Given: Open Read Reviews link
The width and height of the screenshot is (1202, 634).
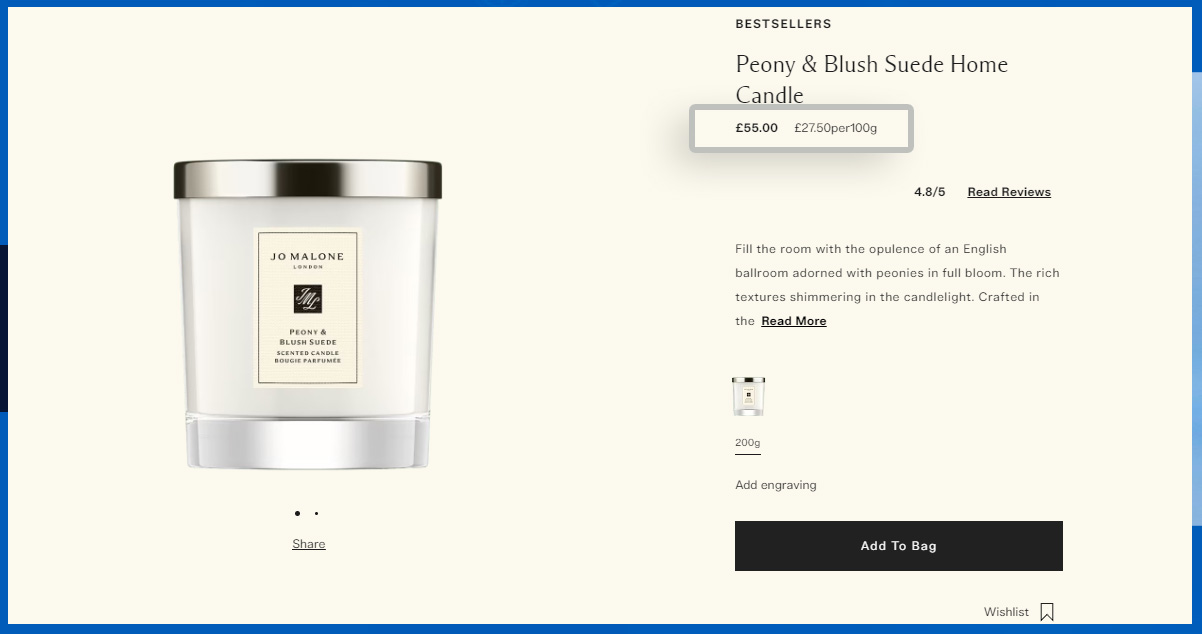Looking at the screenshot, I should tap(1009, 192).
